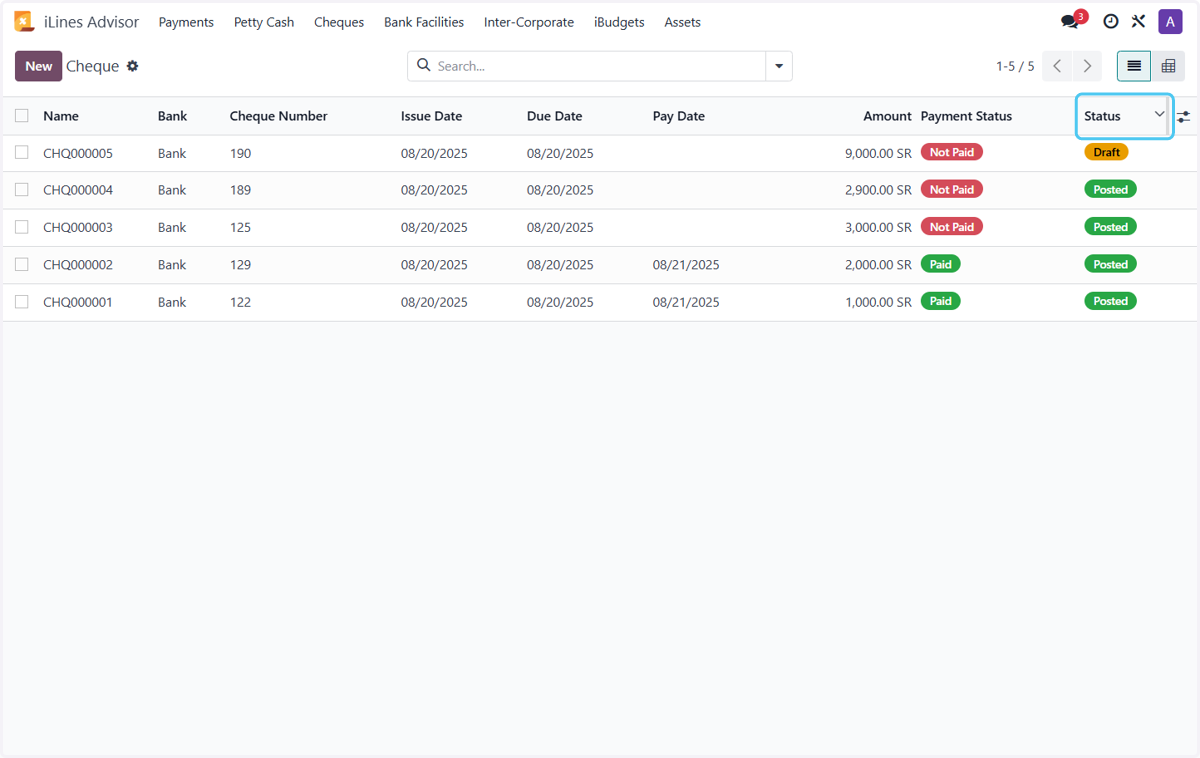Click the Paid badge of CHQ000002
The image size is (1200, 758).
pos(941,264)
